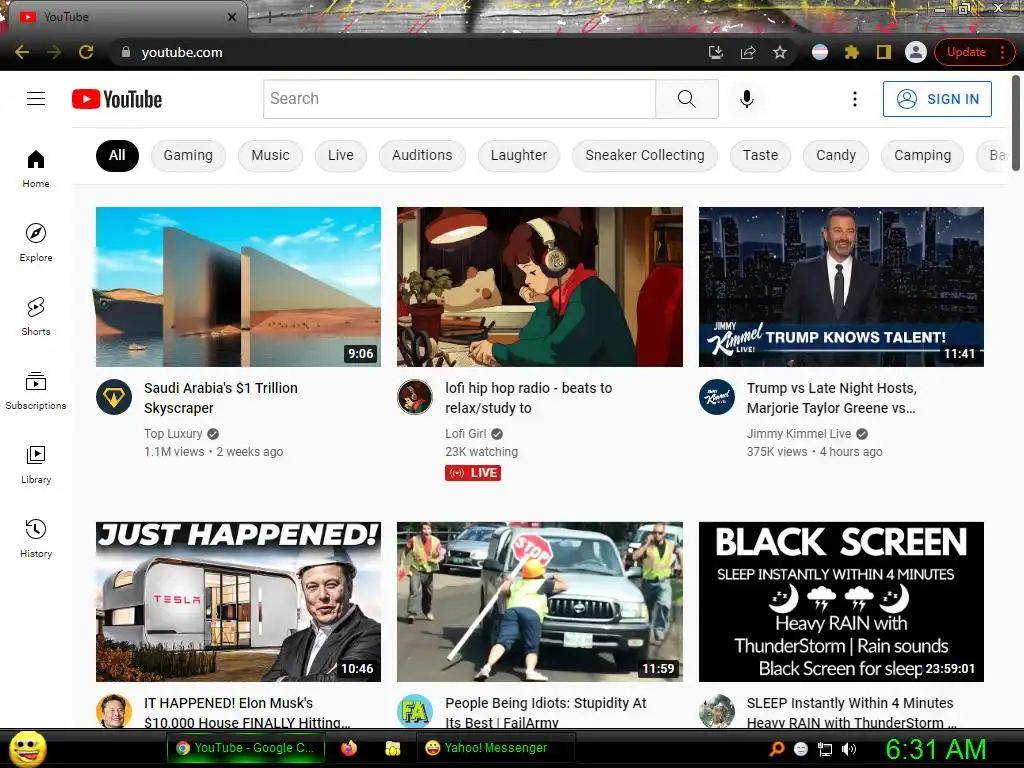This screenshot has width=1024, height=768.
Task: Select the All filter chip
Action: (x=117, y=155)
